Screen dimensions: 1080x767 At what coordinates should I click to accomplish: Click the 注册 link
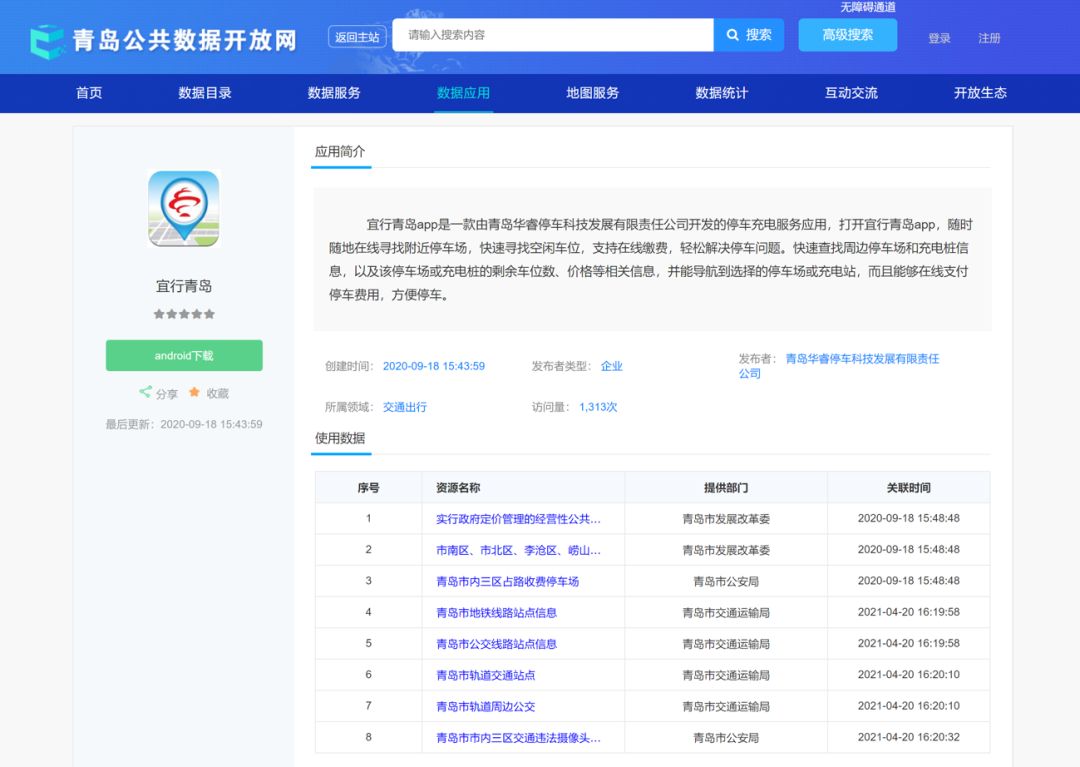[x=989, y=39]
